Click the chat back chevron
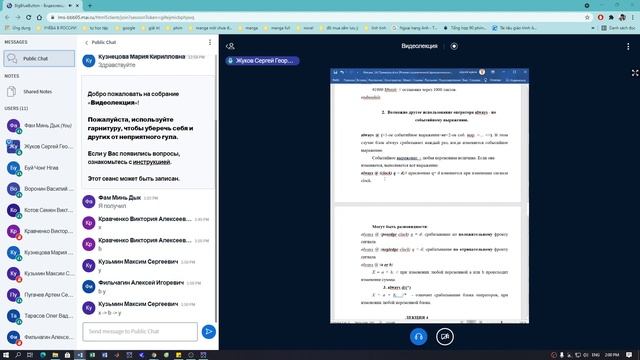Viewport: 640px width, 360px height. 87,42
